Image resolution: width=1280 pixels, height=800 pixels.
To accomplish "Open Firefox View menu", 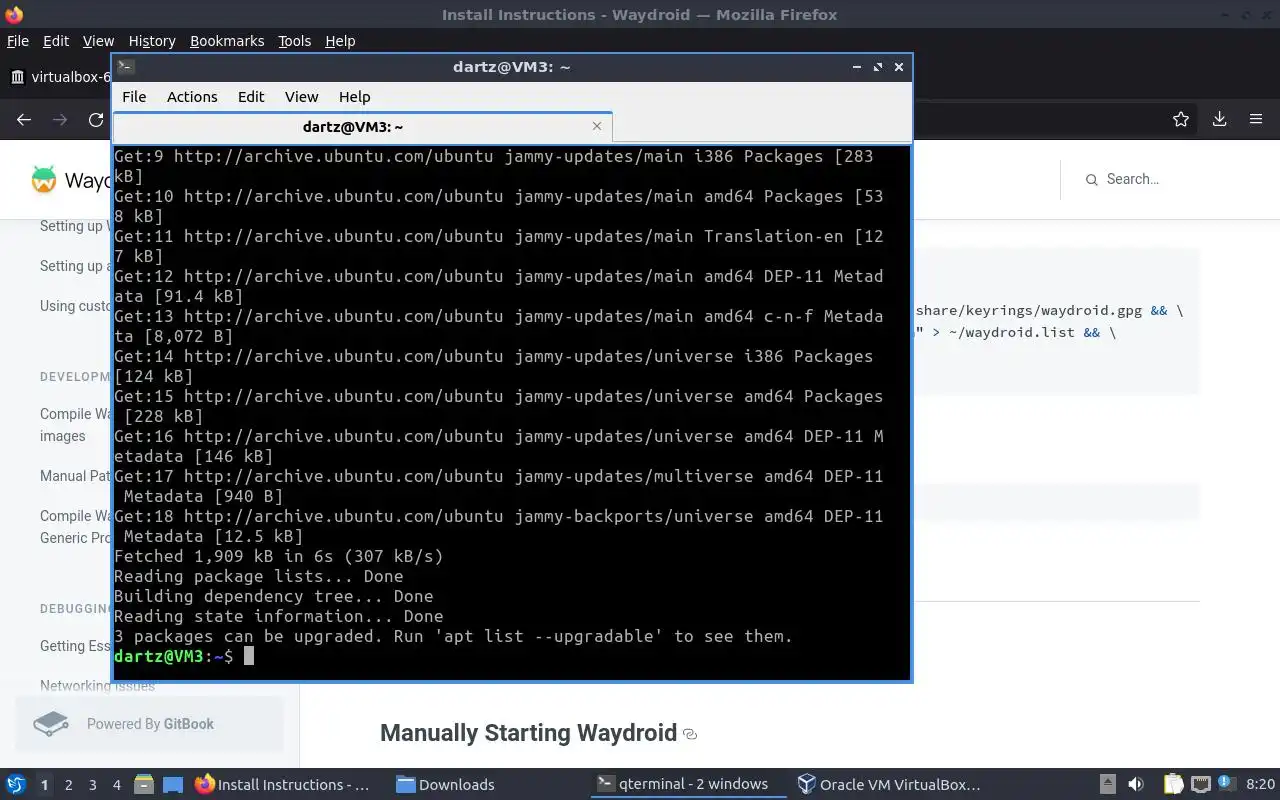I will 98,41.
